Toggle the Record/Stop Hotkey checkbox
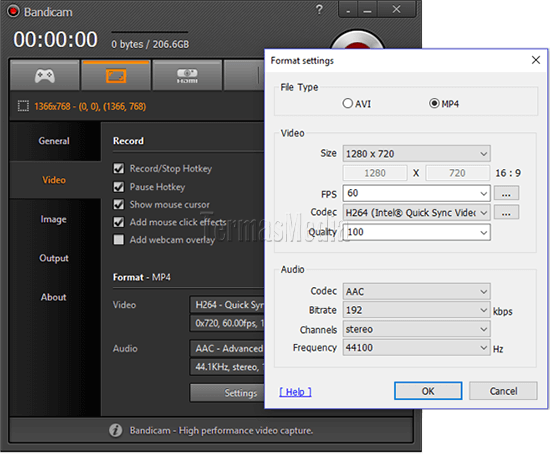This screenshot has height=454, width=550. 119,168
